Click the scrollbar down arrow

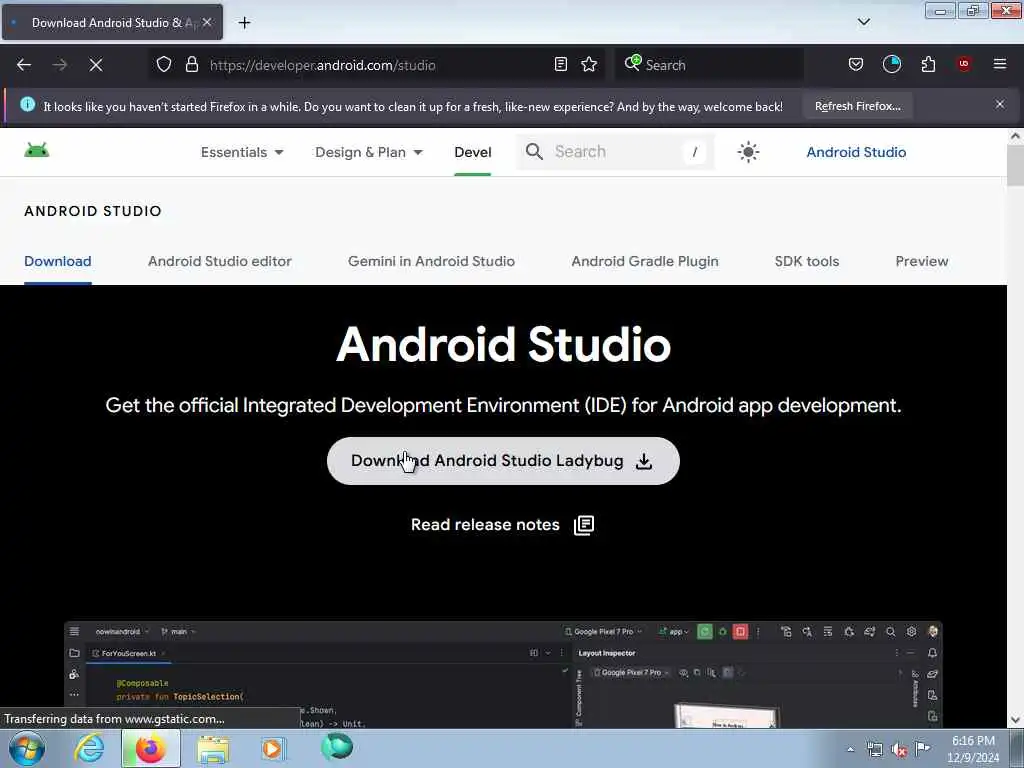[x=1015, y=720]
